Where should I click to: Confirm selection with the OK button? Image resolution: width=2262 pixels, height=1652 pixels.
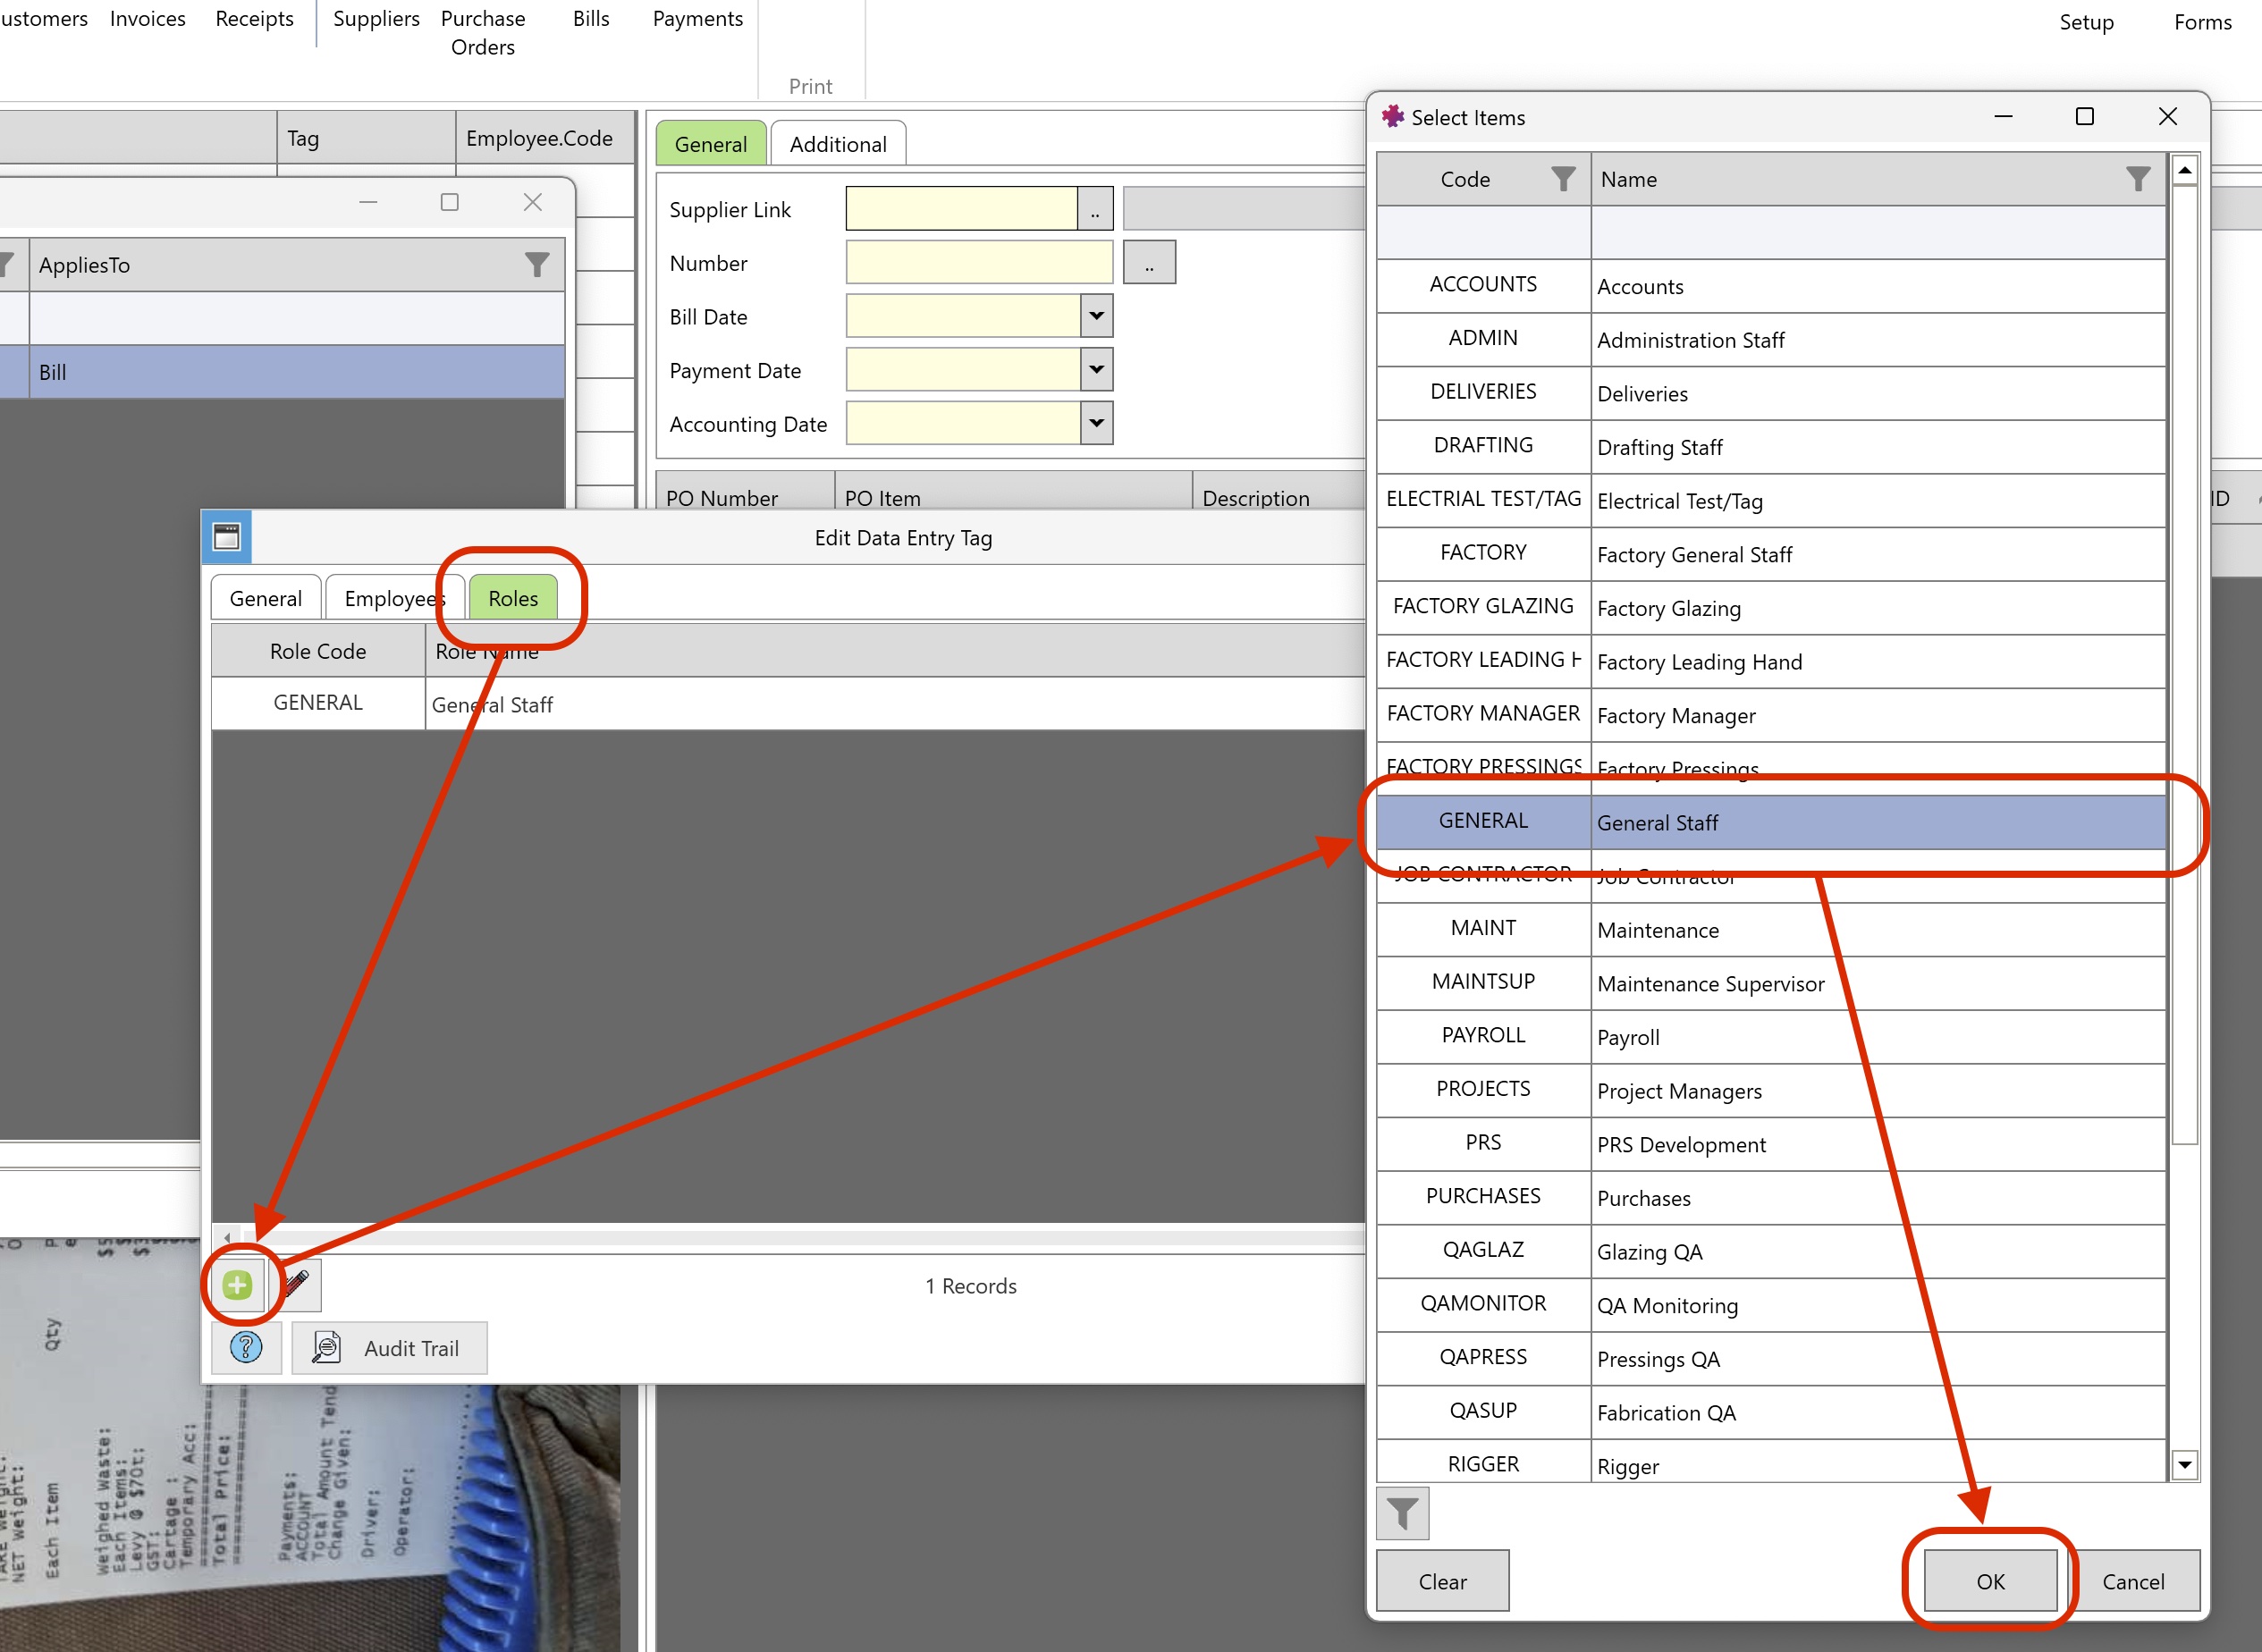(1990, 1580)
